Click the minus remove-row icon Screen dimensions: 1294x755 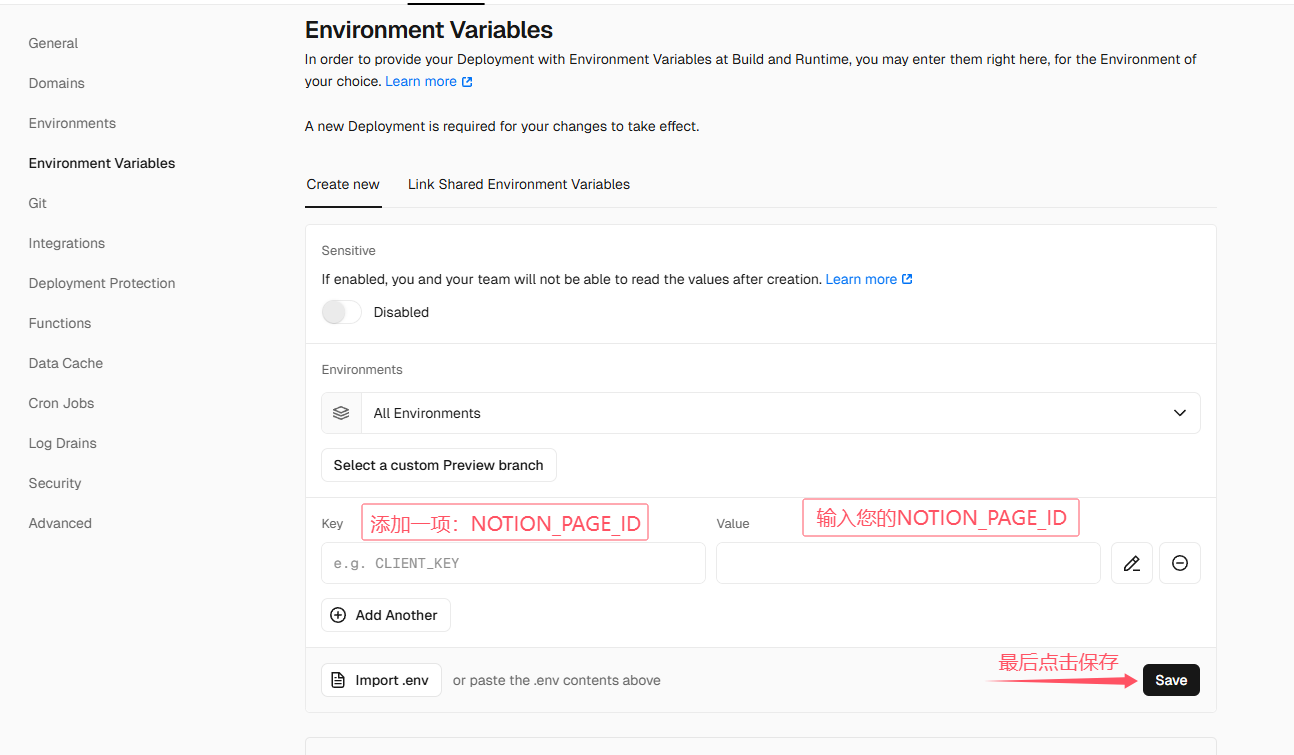(x=1179, y=563)
